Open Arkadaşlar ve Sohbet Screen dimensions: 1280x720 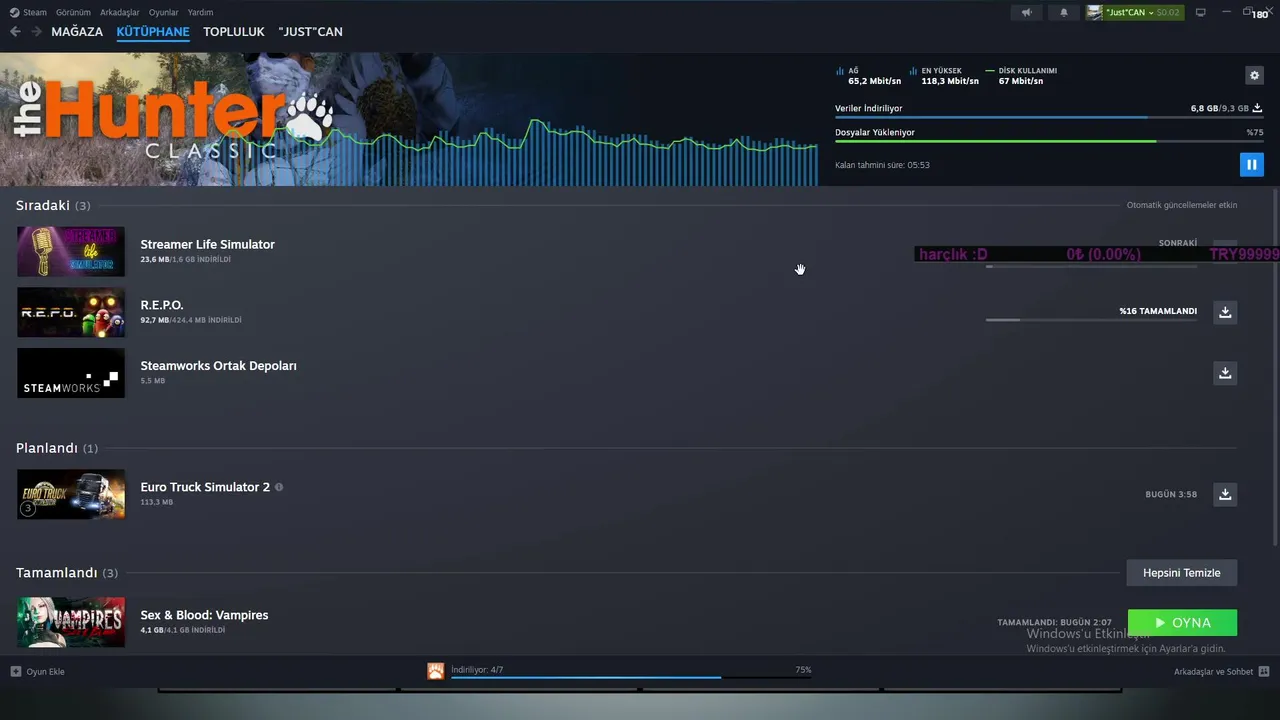pos(1221,671)
